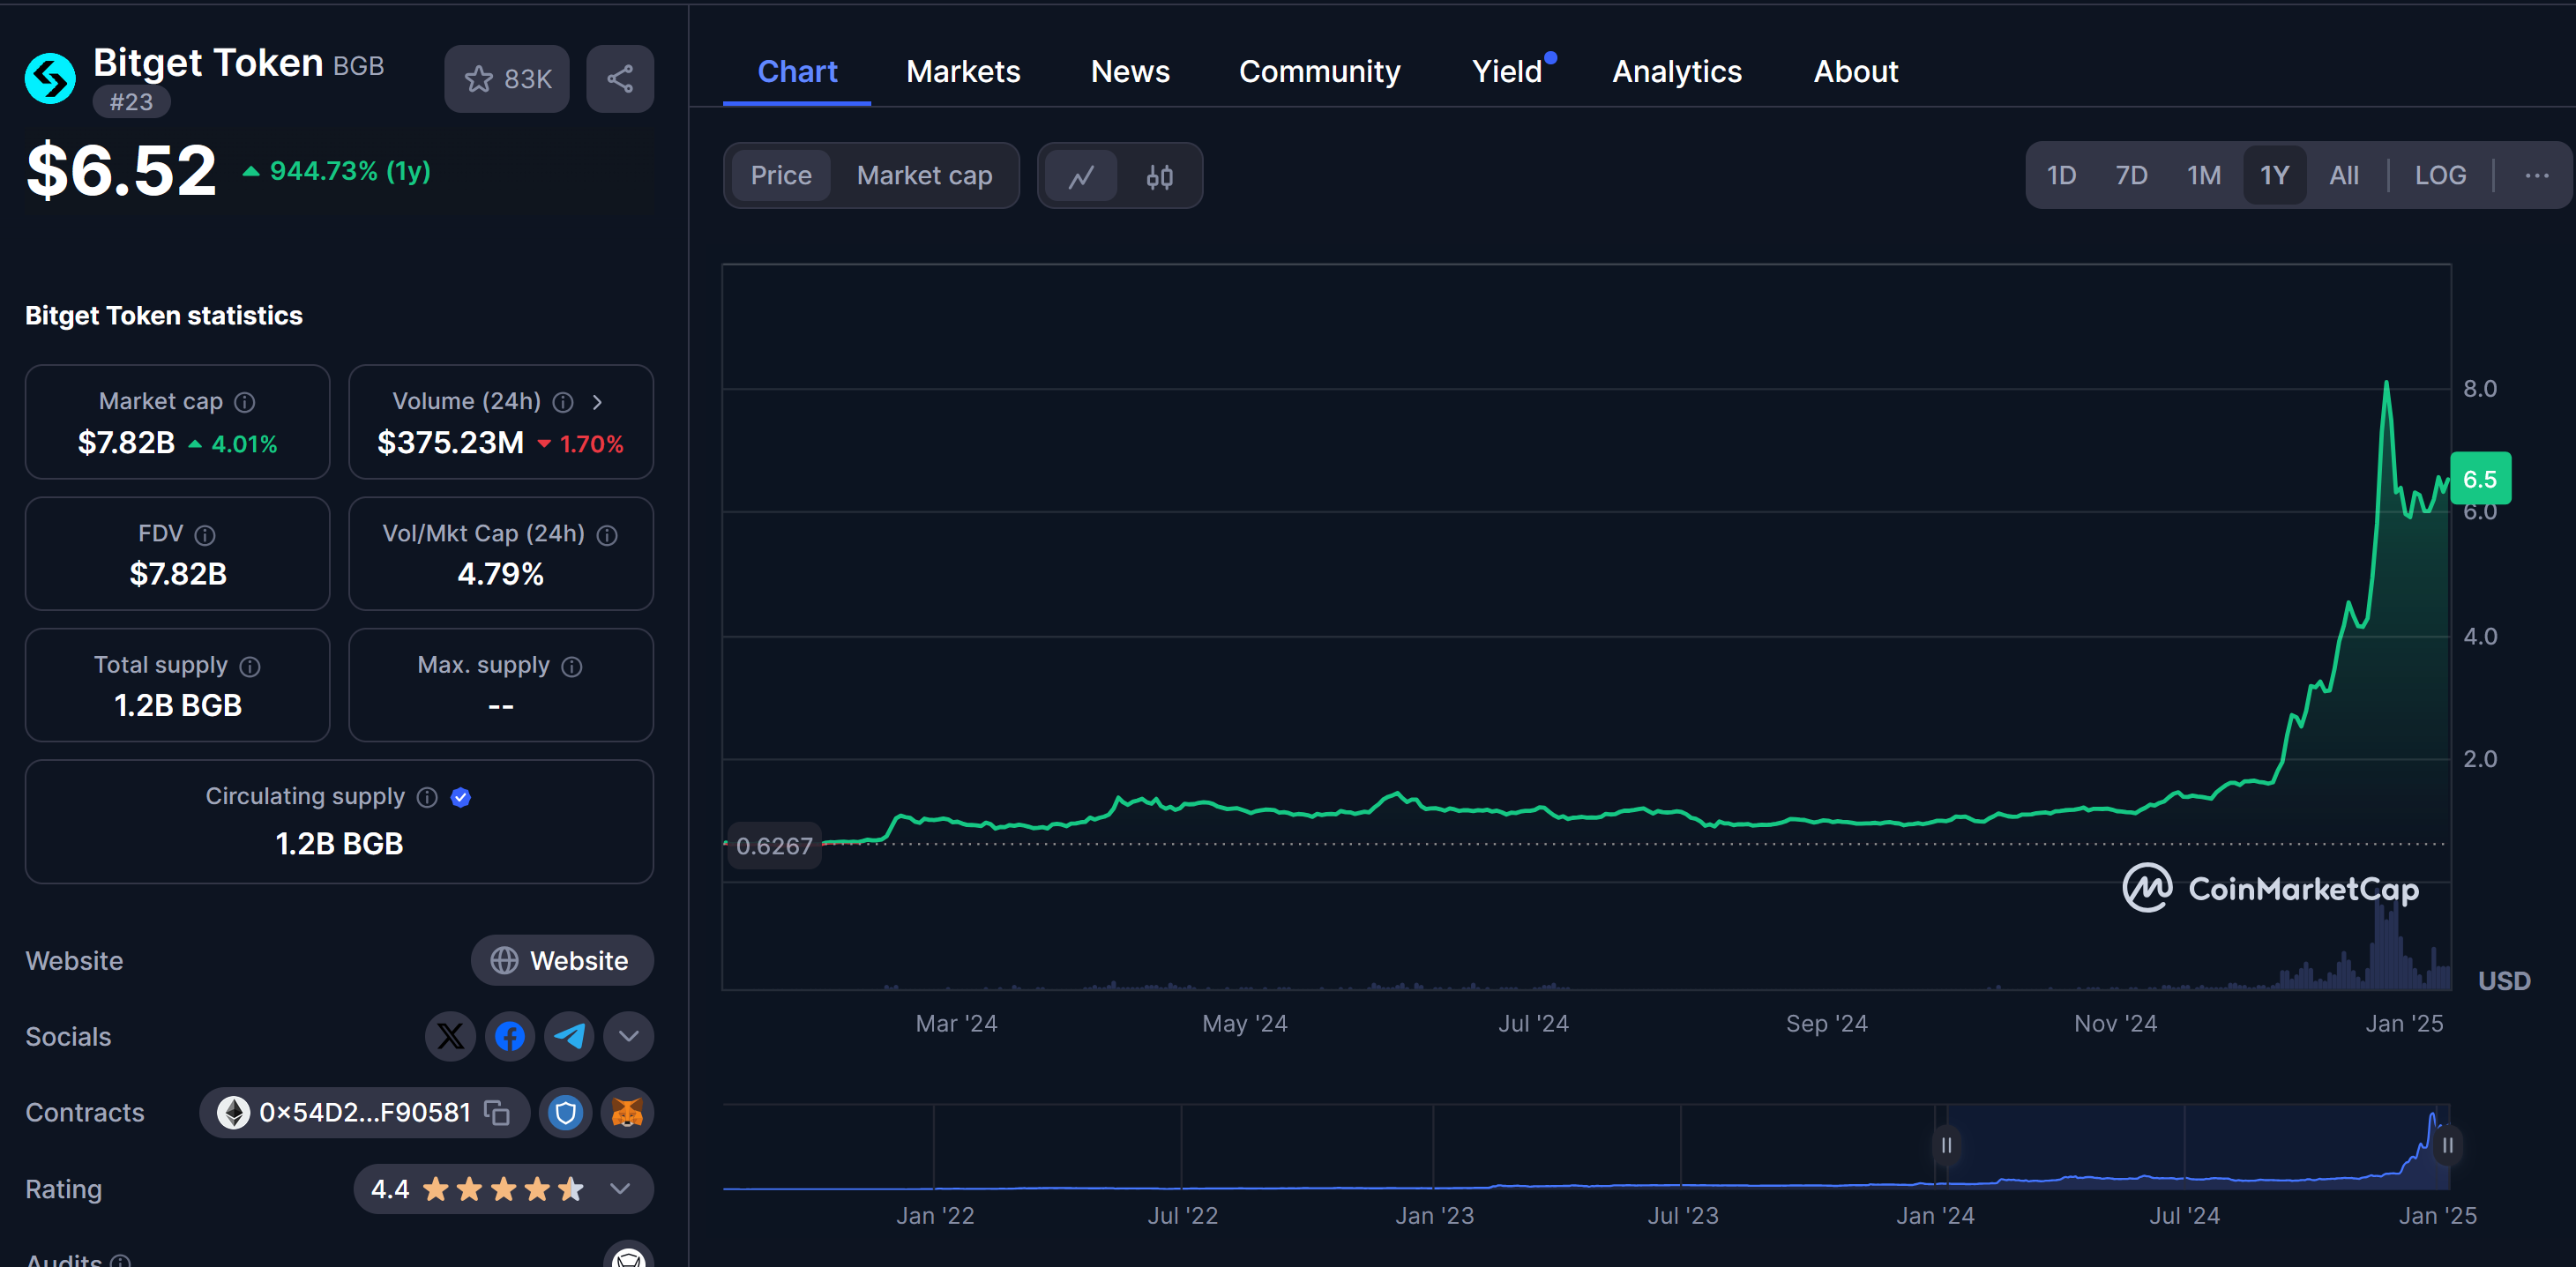The height and width of the screenshot is (1267, 2576).
Task: Click the Ethereum icon in contract chip
Action: [234, 1112]
